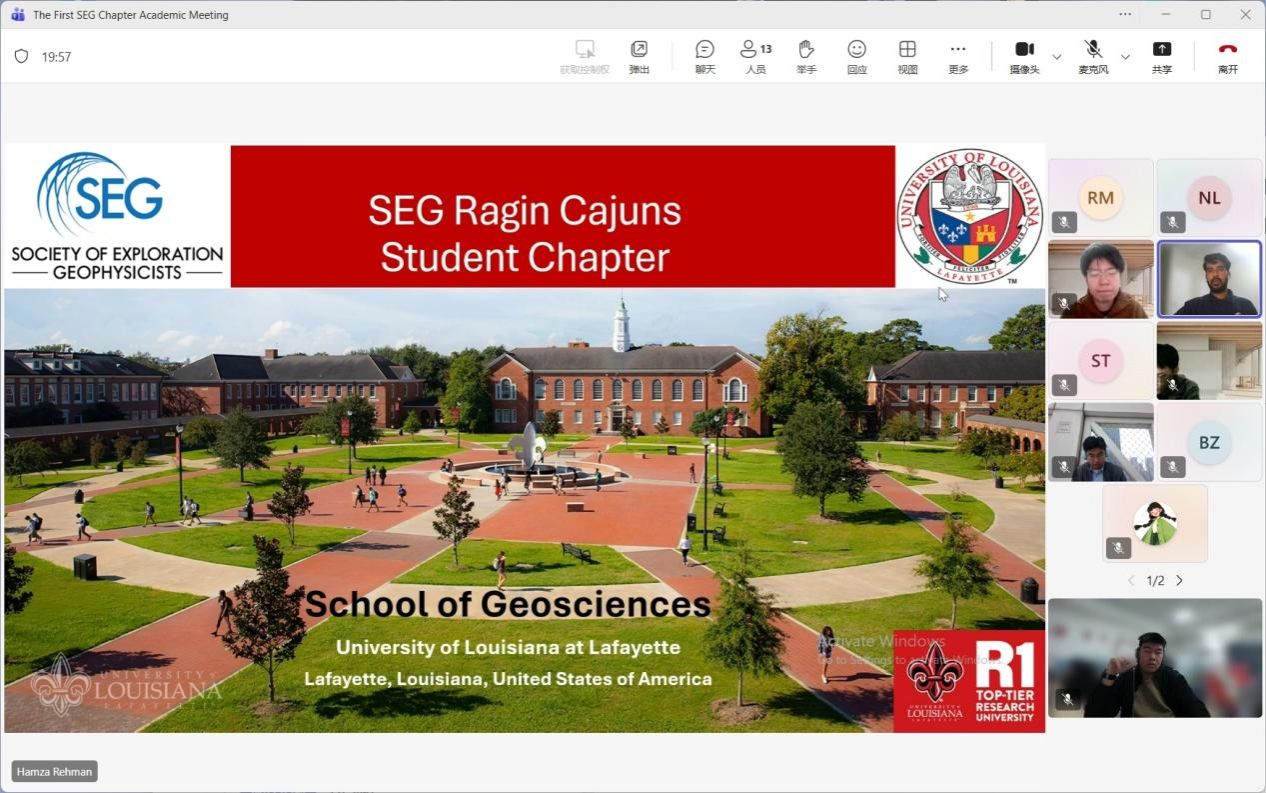Click the take control icon (获取控制权)
1266x793 pixels.
point(585,56)
